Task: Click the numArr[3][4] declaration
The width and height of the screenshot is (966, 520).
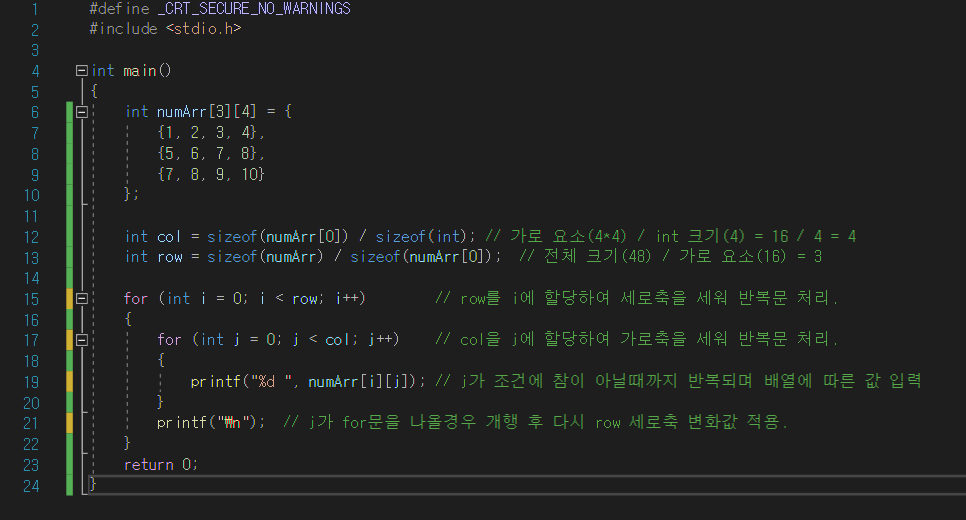Action: (x=206, y=112)
